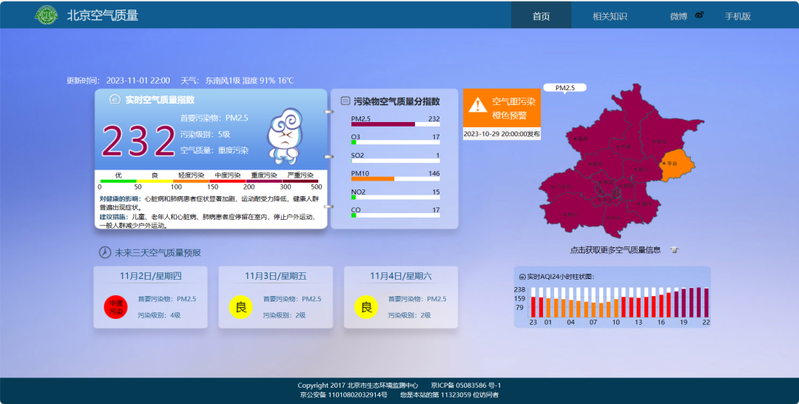This screenshot has width=799, height=404.
Task: Click the 238 label on the AQI chart axis
Action: click(519, 289)
